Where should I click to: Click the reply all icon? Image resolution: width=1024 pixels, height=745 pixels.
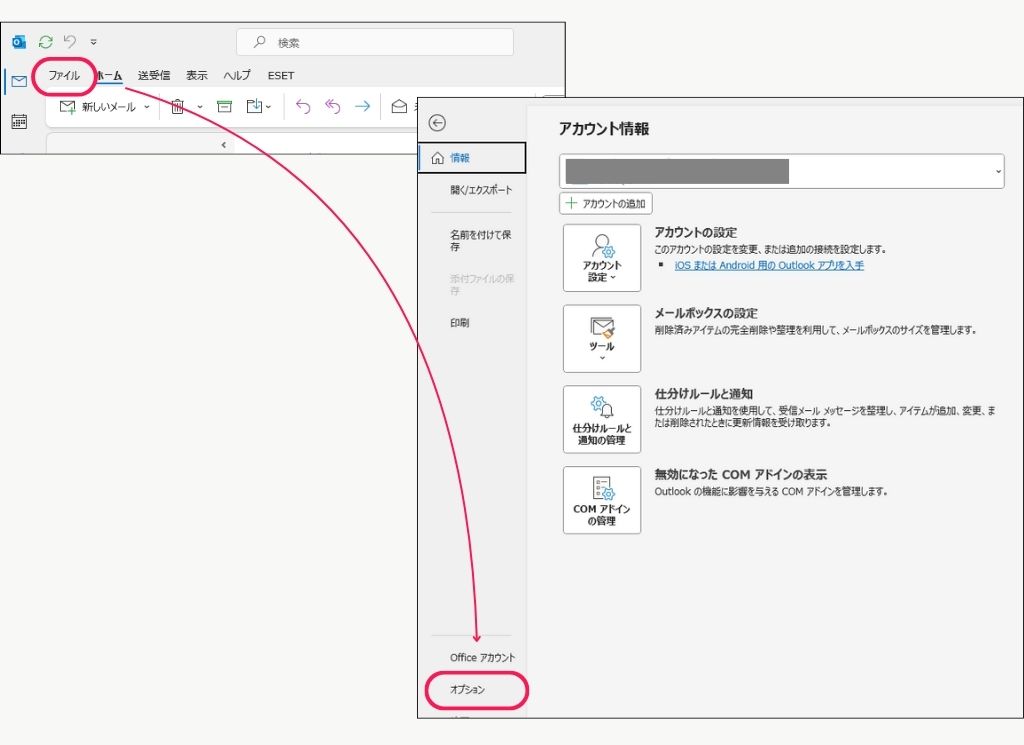[x=333, y=107]
